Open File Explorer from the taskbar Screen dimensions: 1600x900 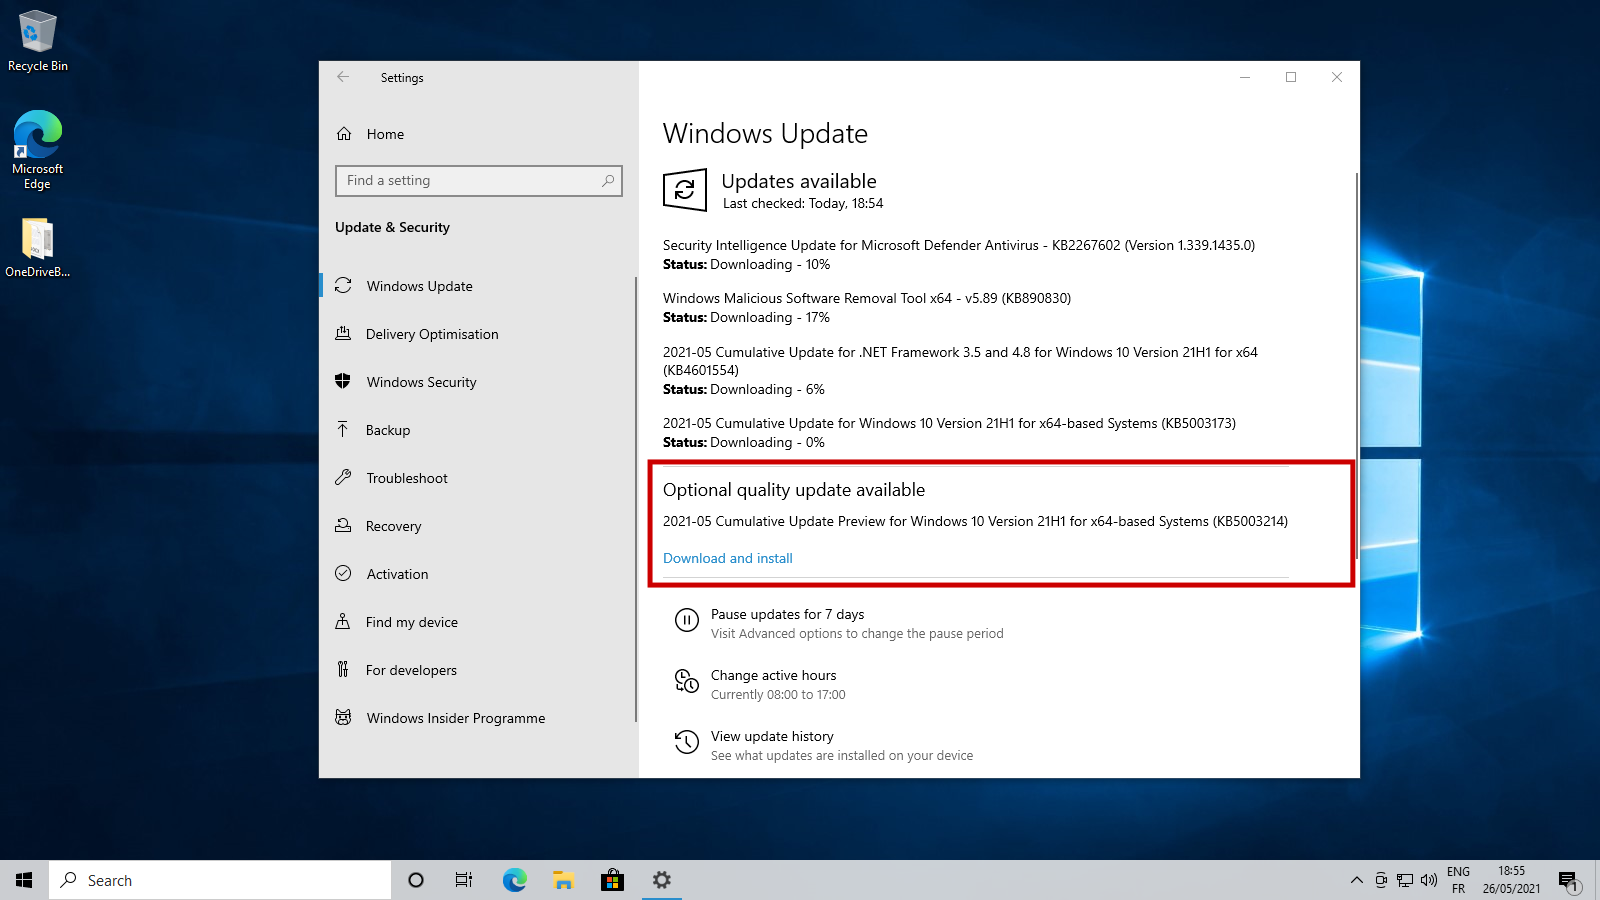563,880
